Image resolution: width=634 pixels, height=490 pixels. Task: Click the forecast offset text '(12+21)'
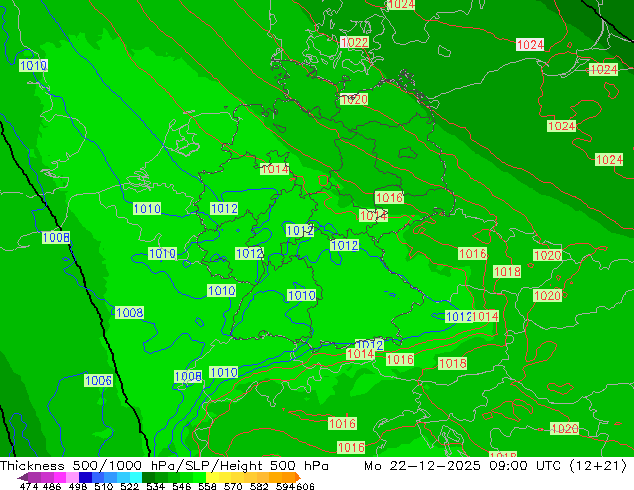598,465
